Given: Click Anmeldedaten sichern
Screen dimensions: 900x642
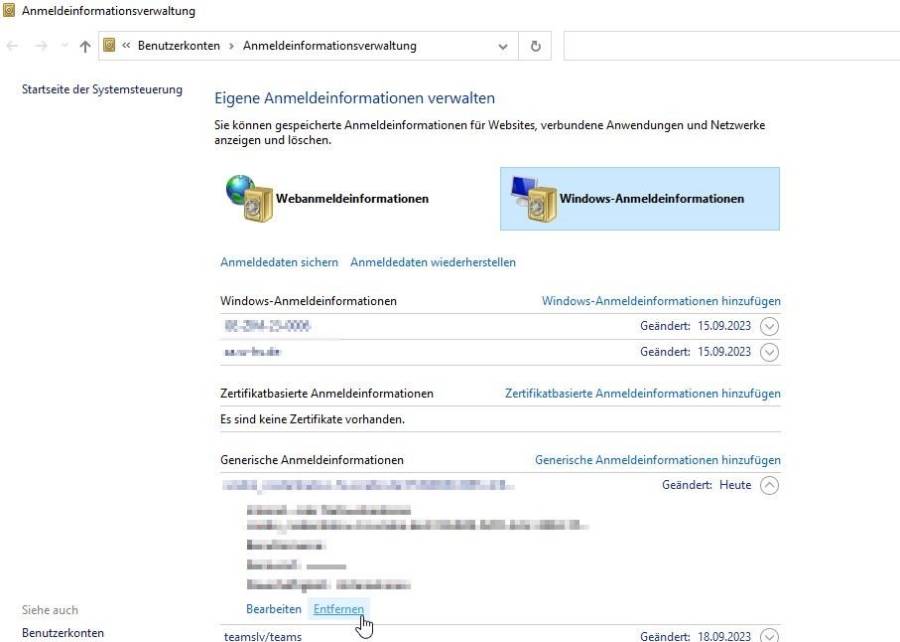Looking at the screenshot, I should [279, 262].
